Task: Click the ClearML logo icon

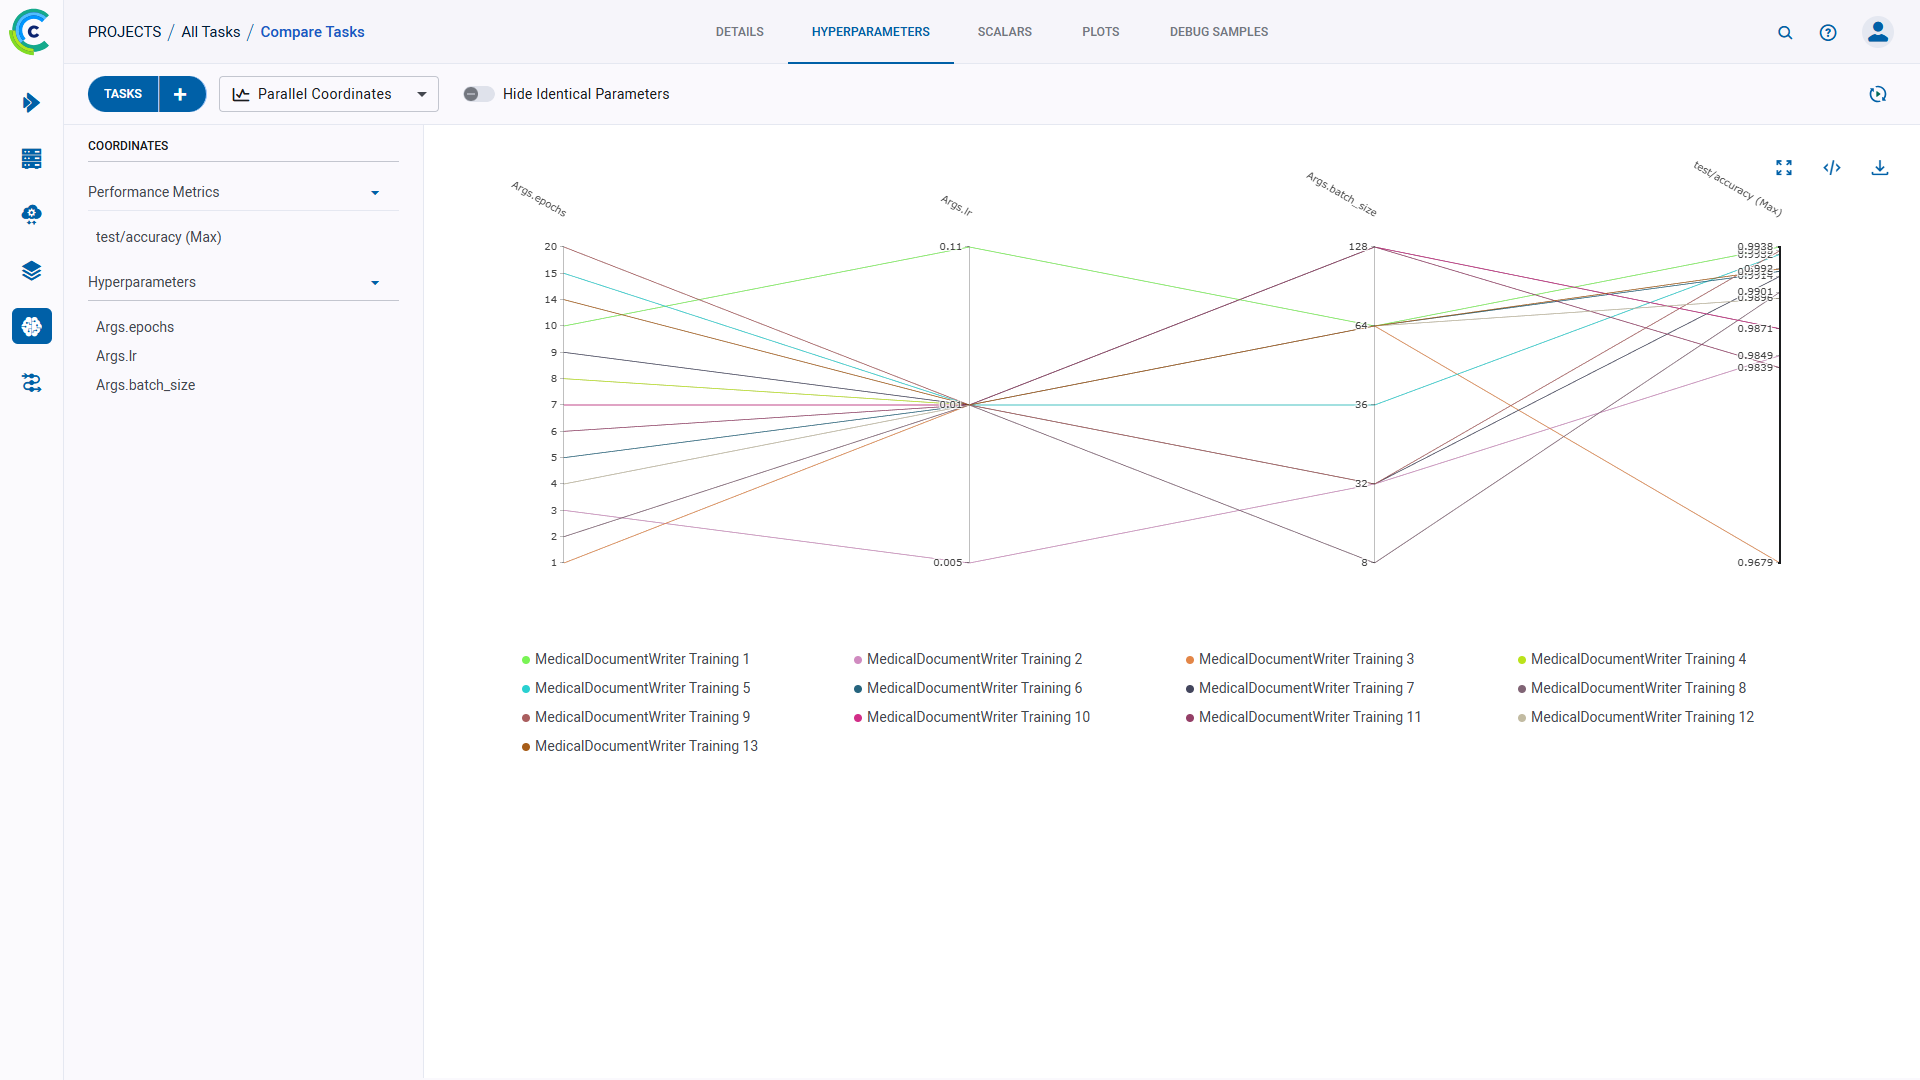Action: [30, 32]
